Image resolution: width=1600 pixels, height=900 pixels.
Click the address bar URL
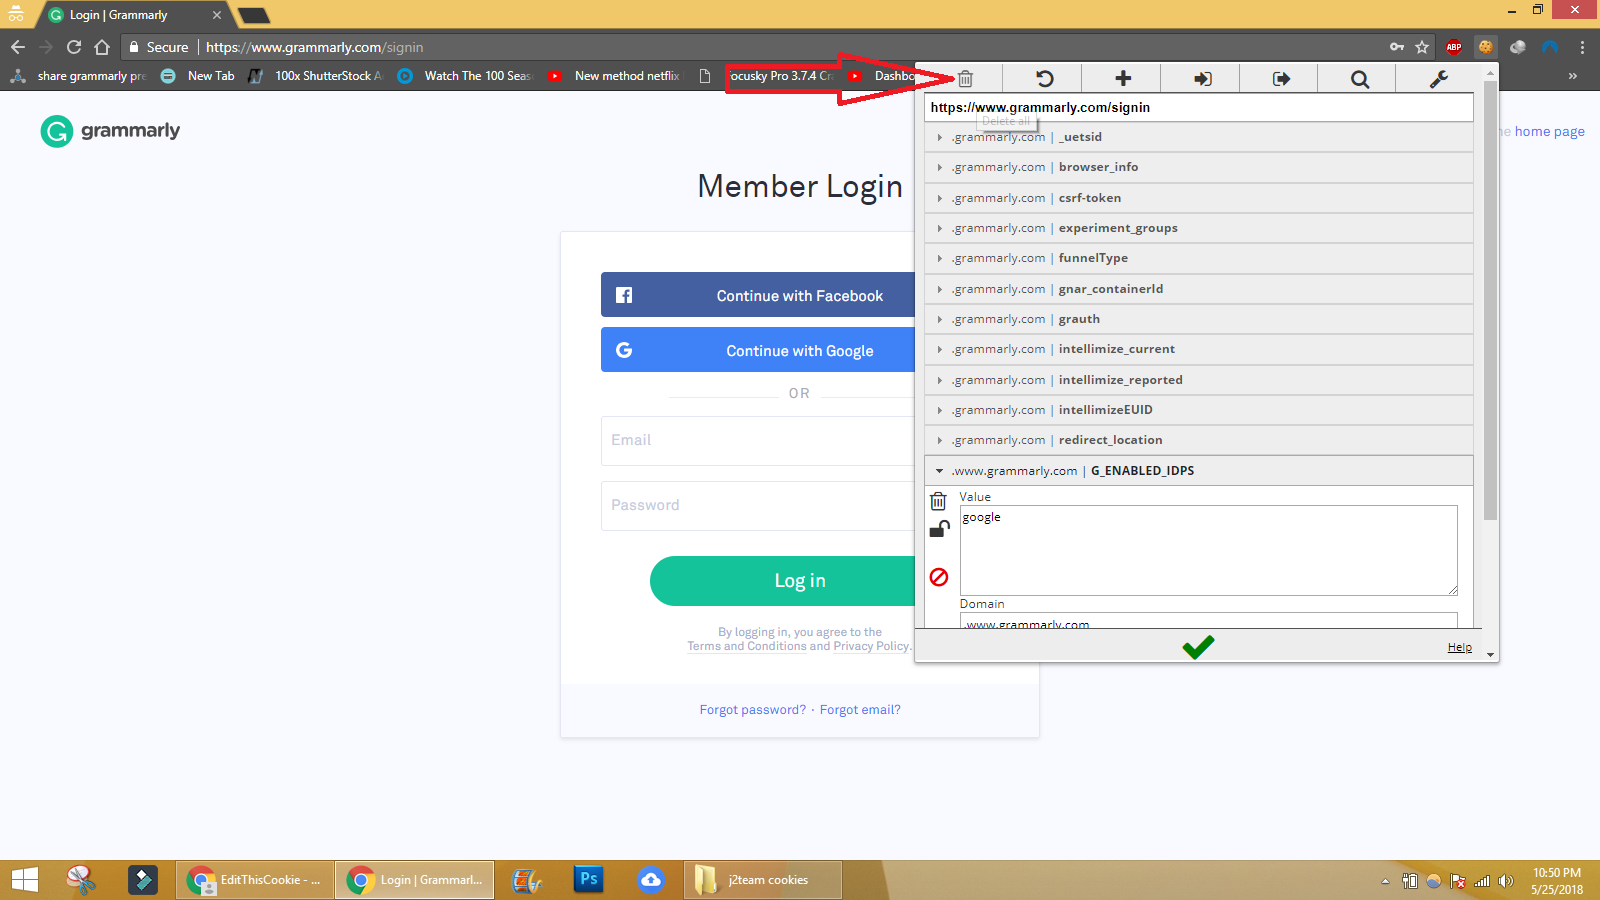314,47
